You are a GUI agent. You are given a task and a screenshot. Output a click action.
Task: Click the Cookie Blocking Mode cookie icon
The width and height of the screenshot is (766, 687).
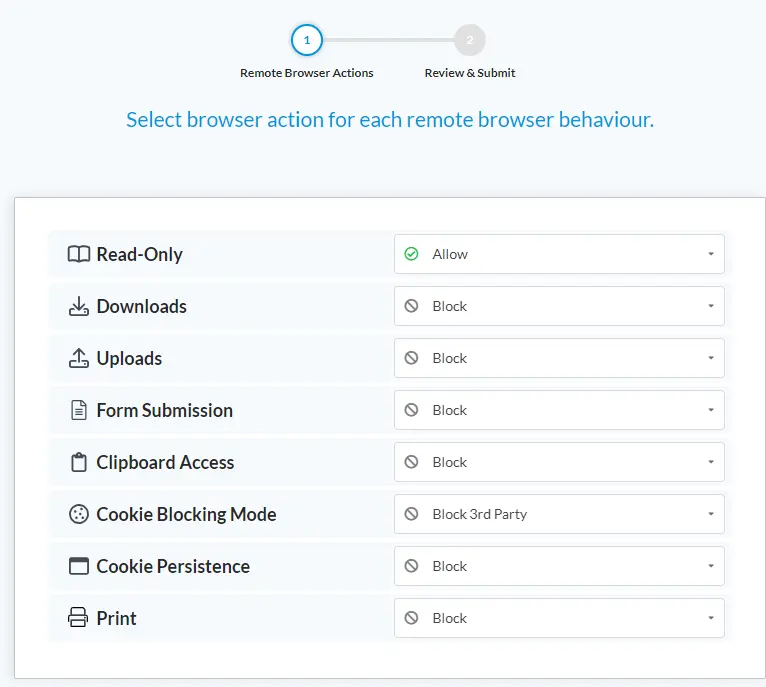click(78, 514)
